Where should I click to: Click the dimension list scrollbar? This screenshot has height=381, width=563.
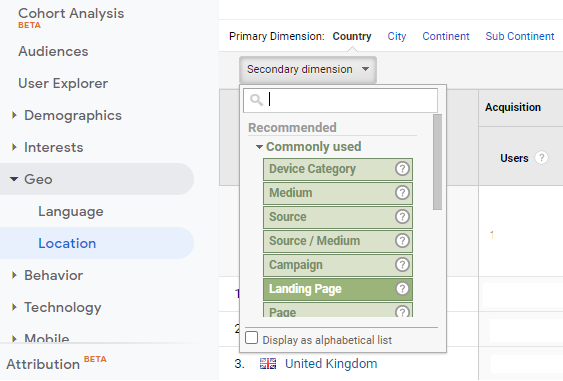click(437, 162)
